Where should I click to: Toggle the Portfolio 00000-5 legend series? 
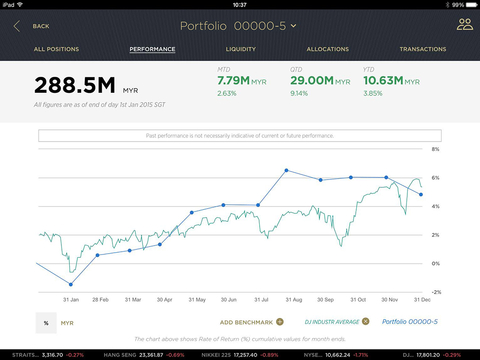[410, 322]
